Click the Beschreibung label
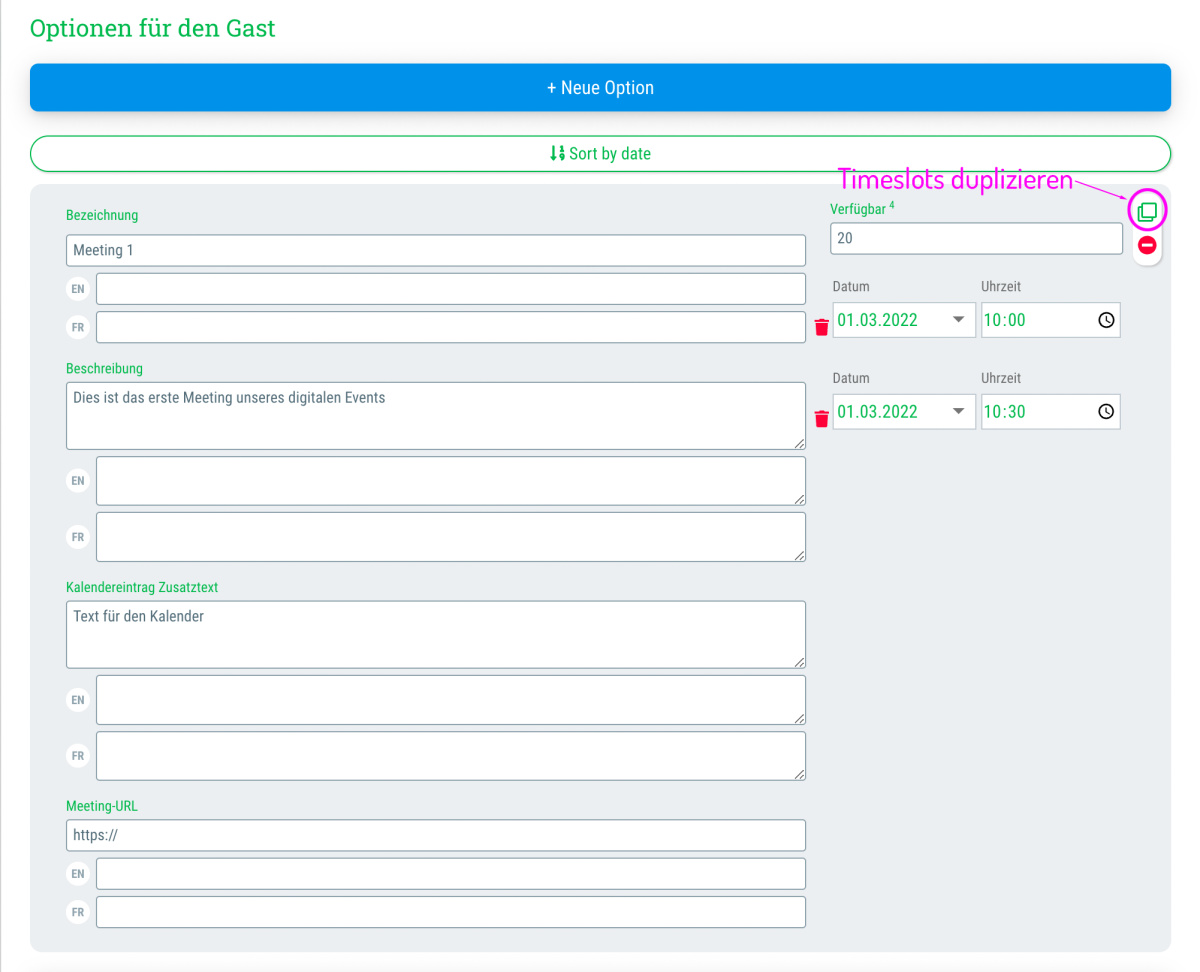 104,368
